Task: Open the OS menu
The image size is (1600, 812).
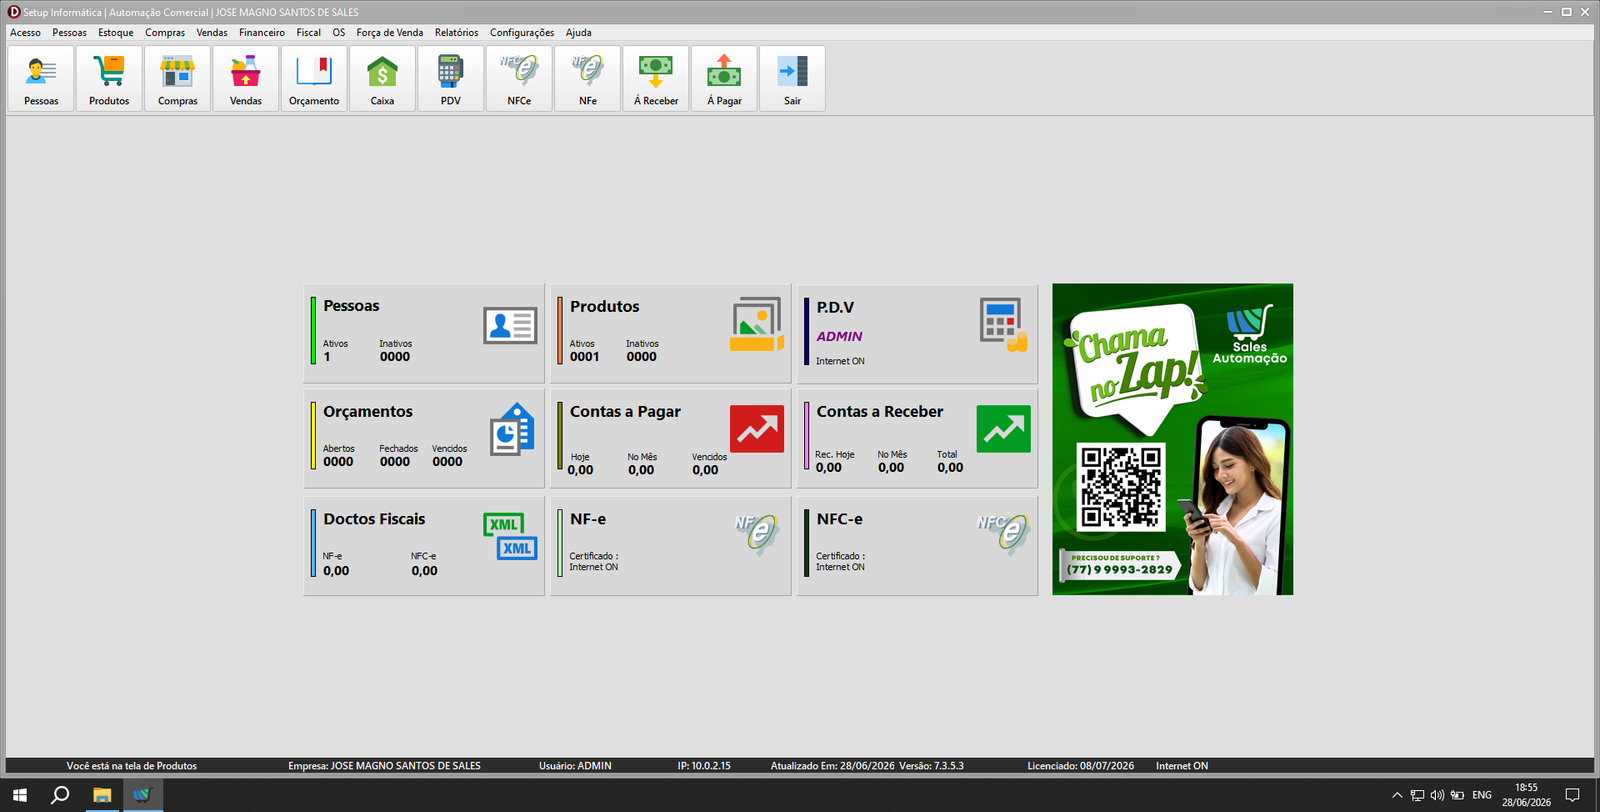Action: [339, 33]
